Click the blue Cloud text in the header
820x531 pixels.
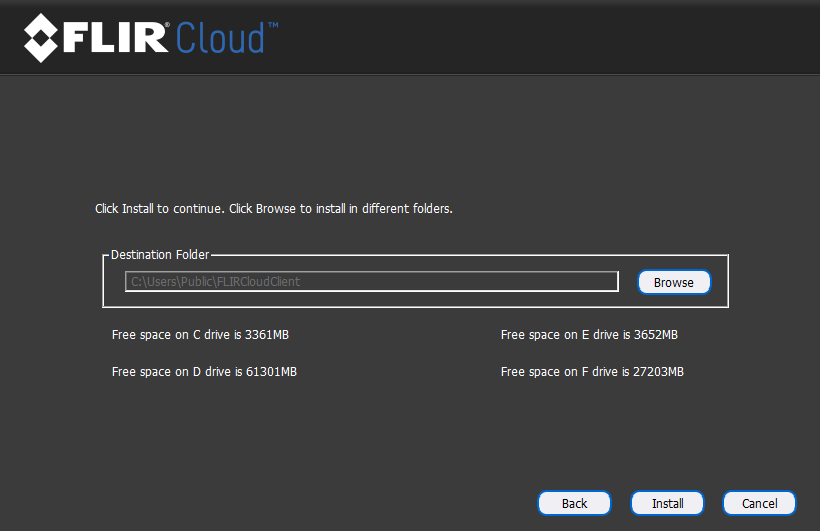tap(220, 38)
